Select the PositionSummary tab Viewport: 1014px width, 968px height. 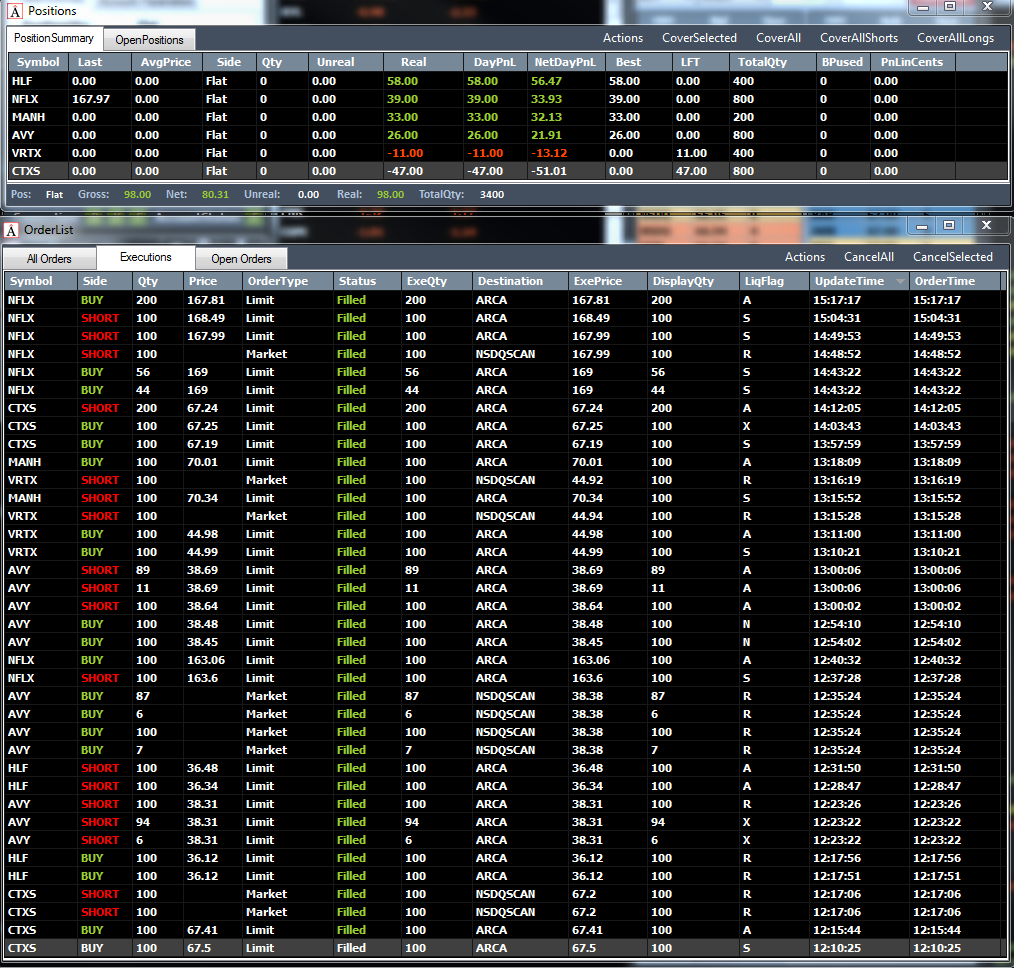pyautogui.click(x=55, y=39)
